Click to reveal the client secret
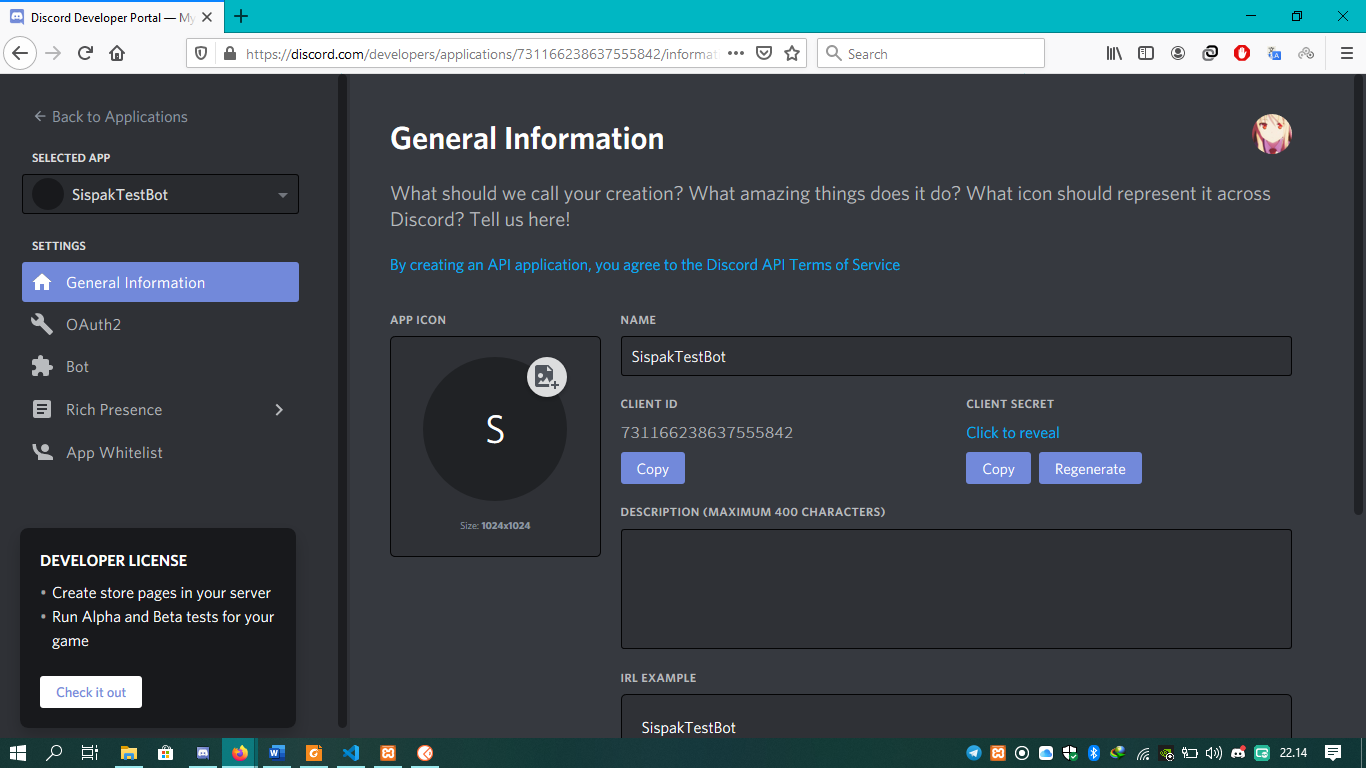Viewport: 1366px width, 768px height. 1013,433
